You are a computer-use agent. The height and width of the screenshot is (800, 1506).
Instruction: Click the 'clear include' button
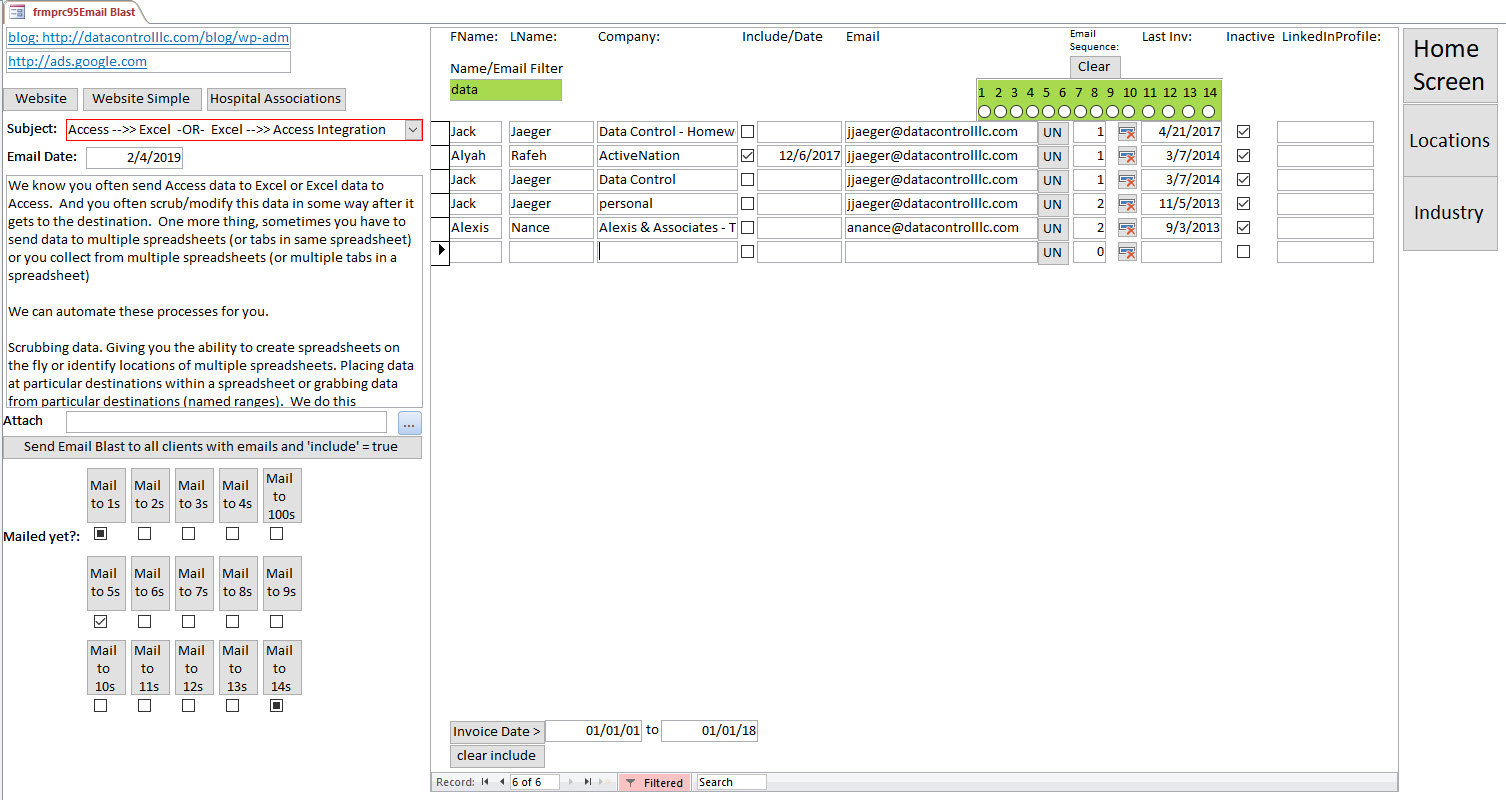tap(496, 755)
